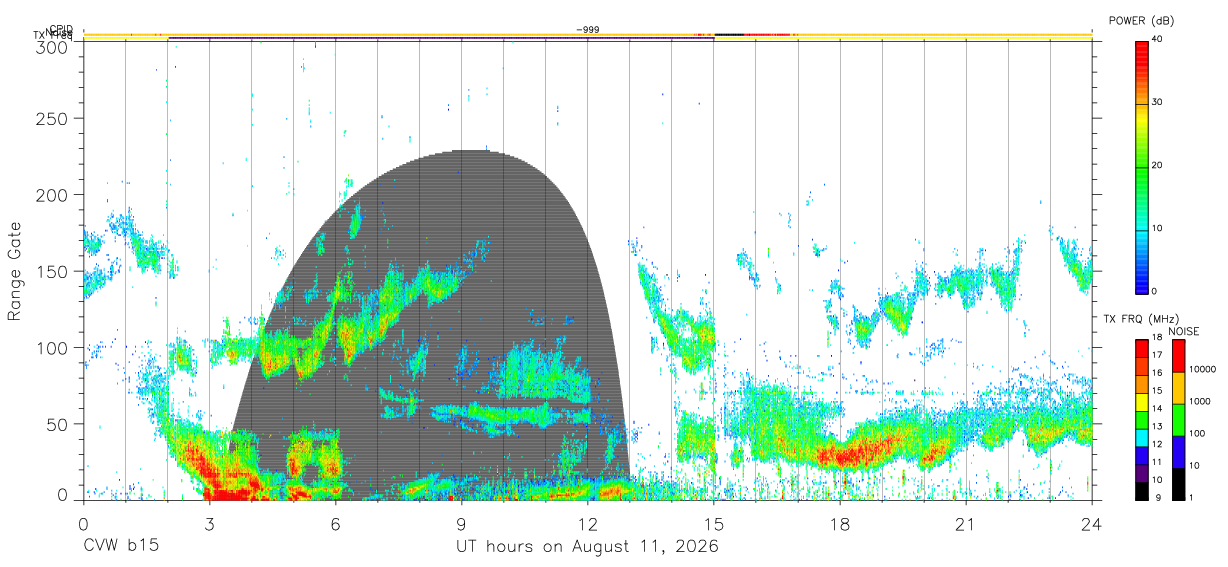Click the 250 label on the range gate axis
This screenshot has width=1228, height=567.
pyautogui.click(x=50, y=119)
